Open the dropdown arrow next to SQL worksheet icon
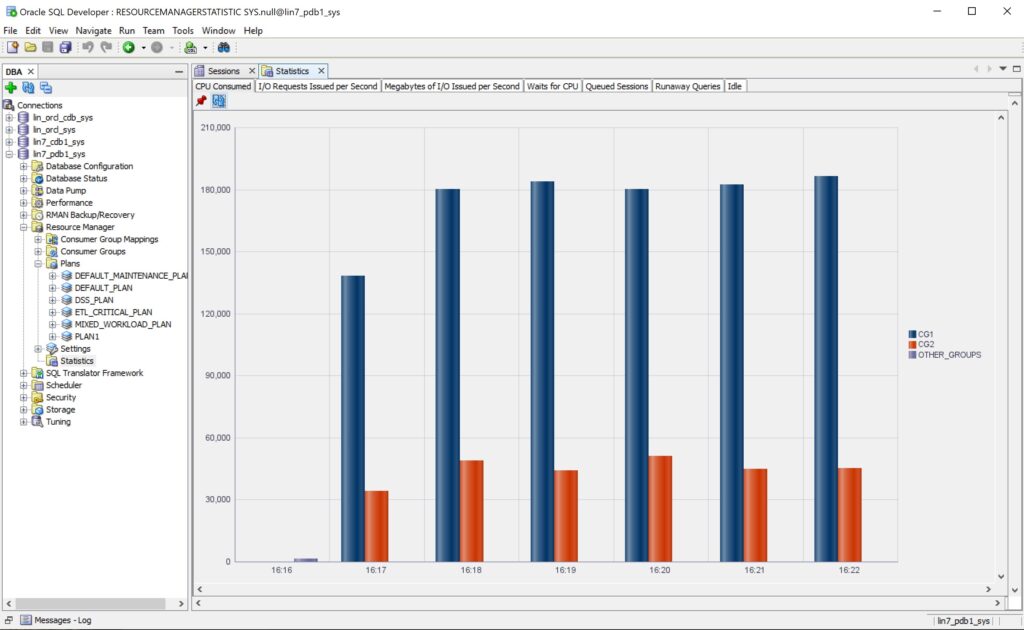The width and height of the screenshot is (1024, 630). 205,47
